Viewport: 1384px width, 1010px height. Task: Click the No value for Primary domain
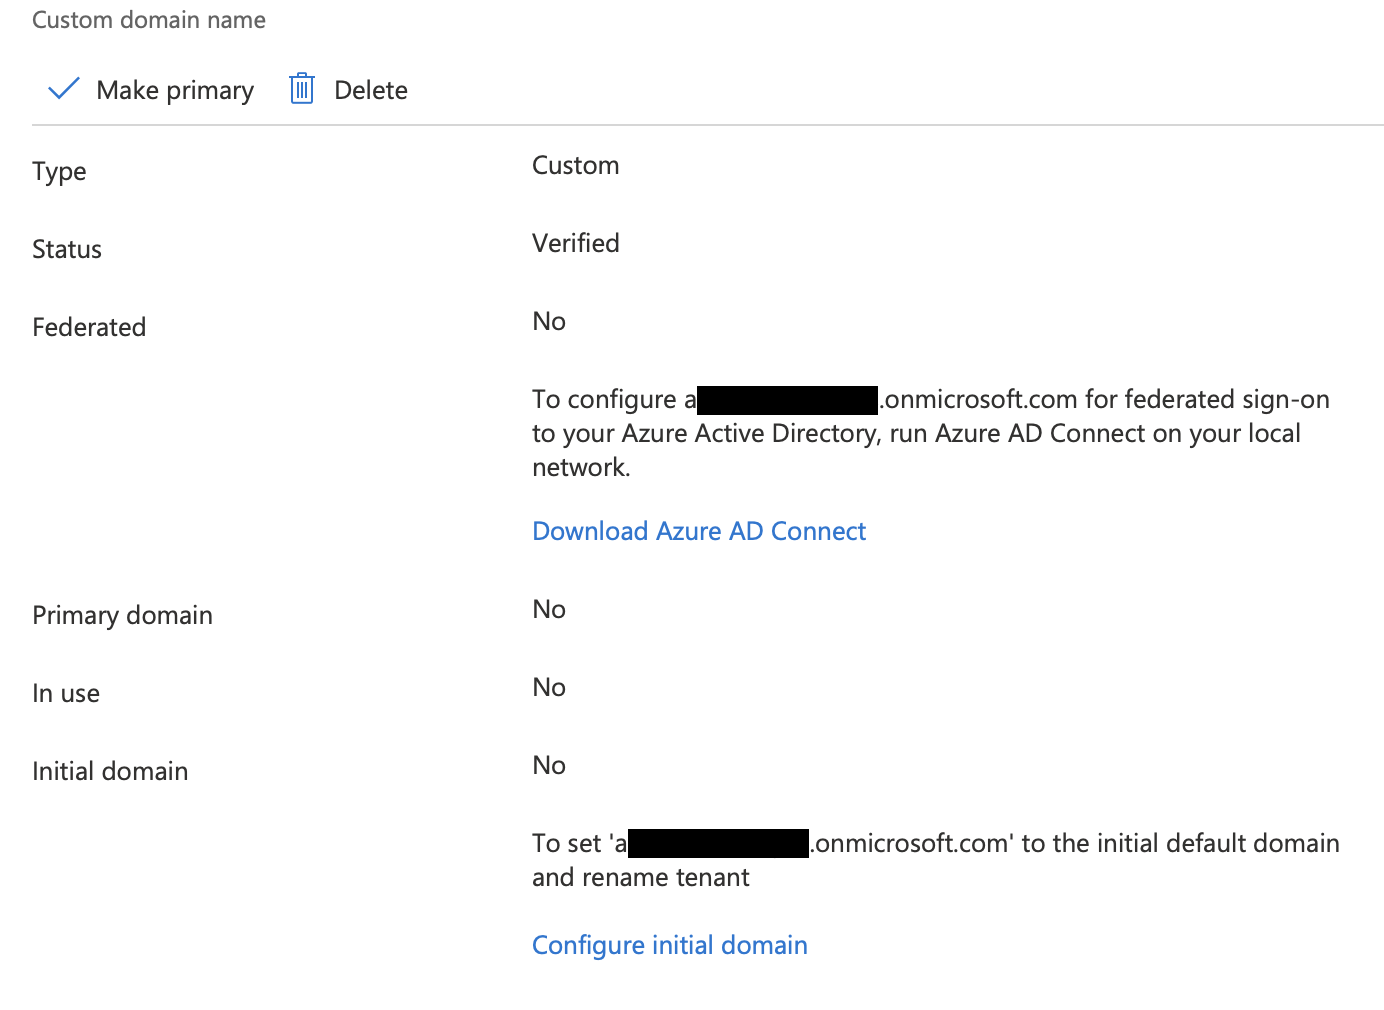pos(549,608)
